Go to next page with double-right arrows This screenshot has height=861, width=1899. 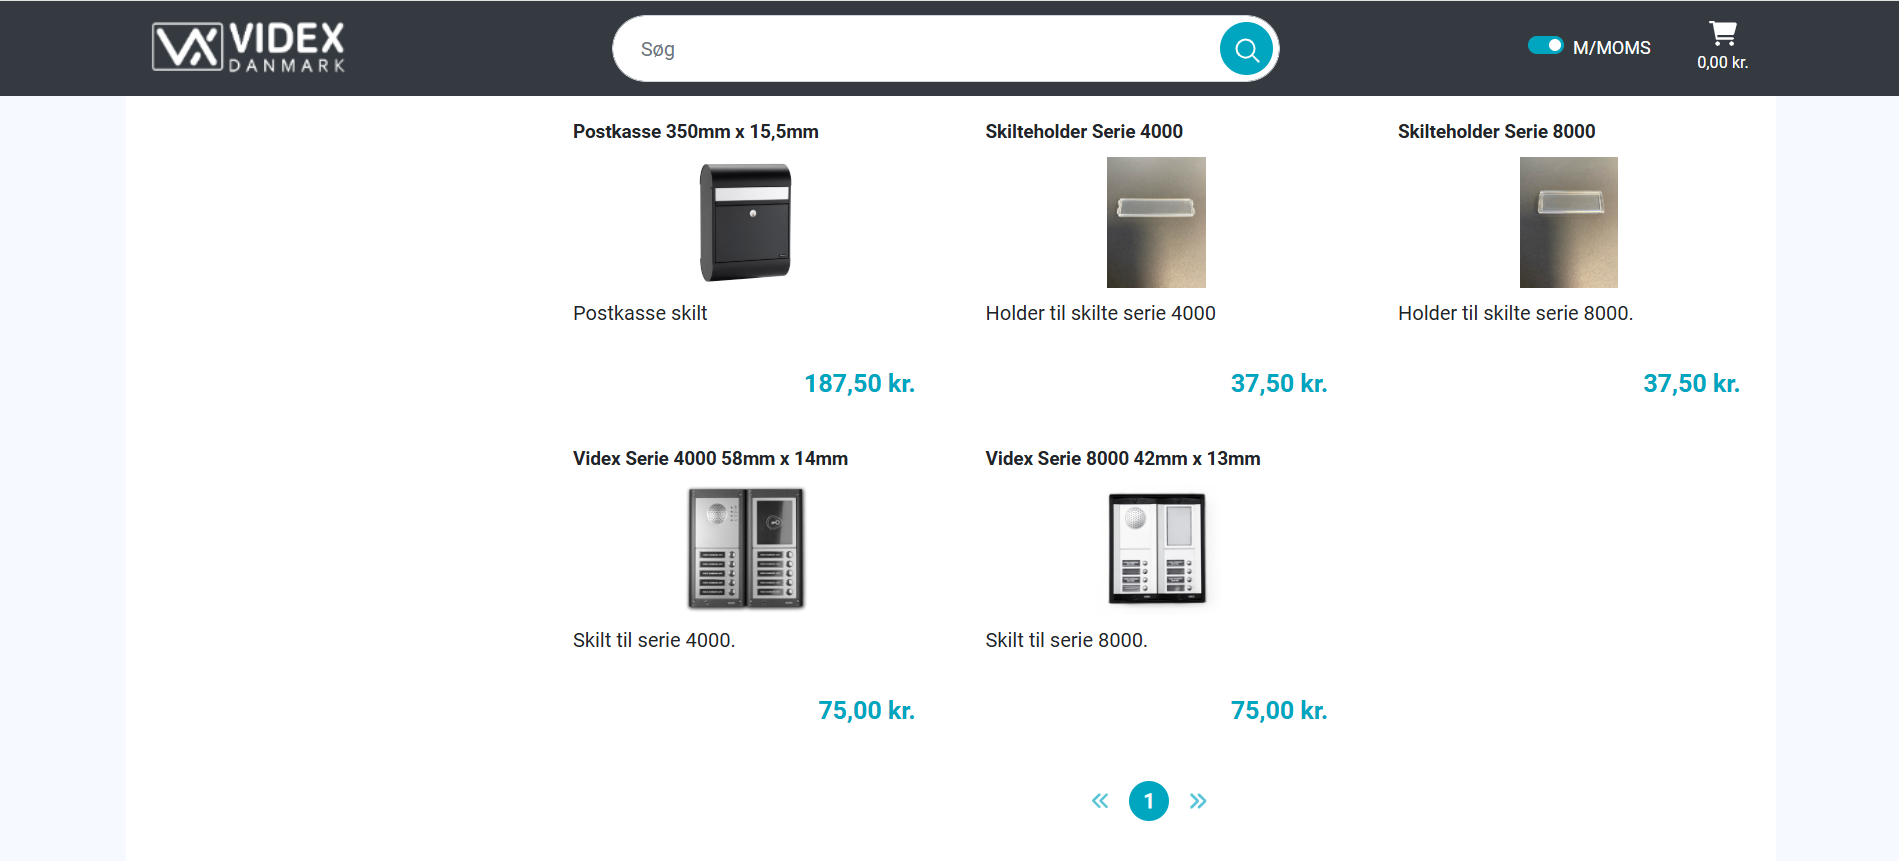point(1198,801)
